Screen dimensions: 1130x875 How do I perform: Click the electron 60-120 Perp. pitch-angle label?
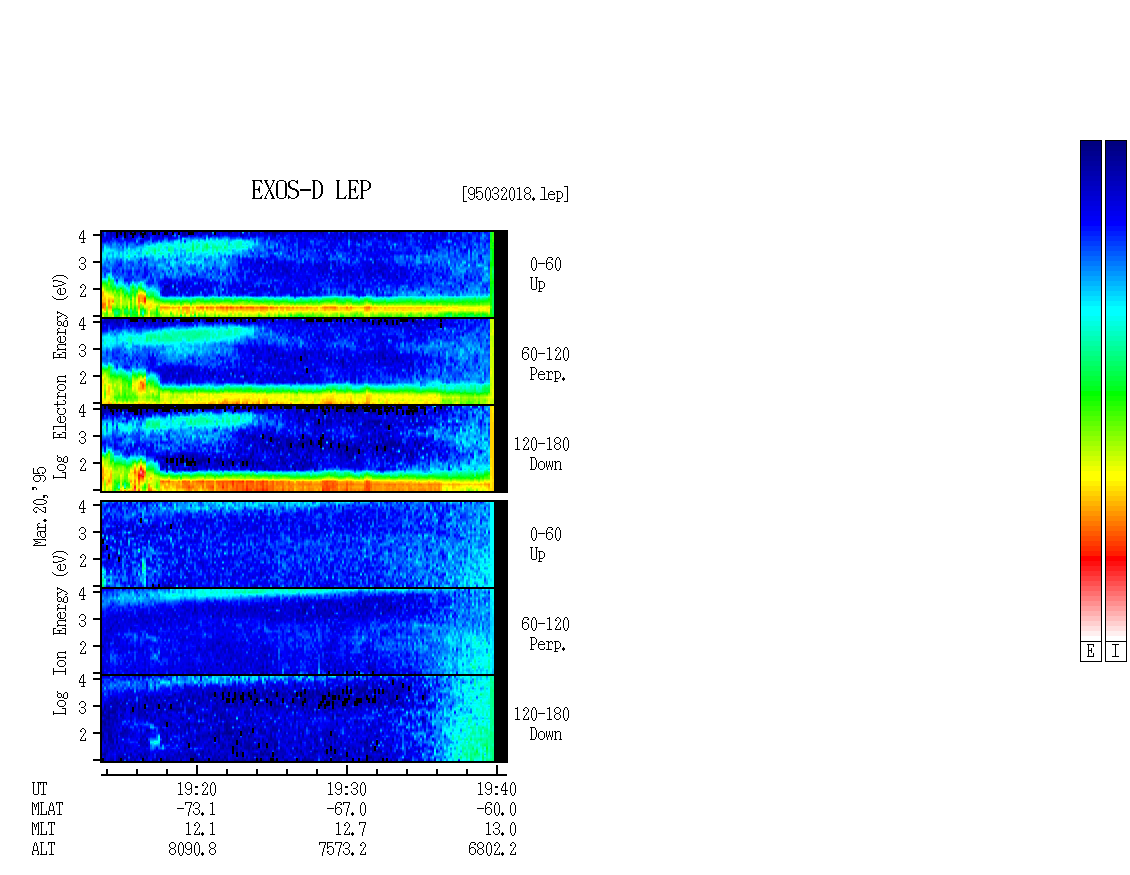click(546, 364)
